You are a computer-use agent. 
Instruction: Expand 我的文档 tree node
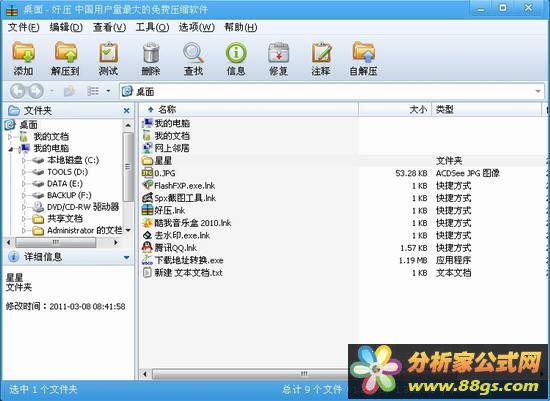(10, 136)
